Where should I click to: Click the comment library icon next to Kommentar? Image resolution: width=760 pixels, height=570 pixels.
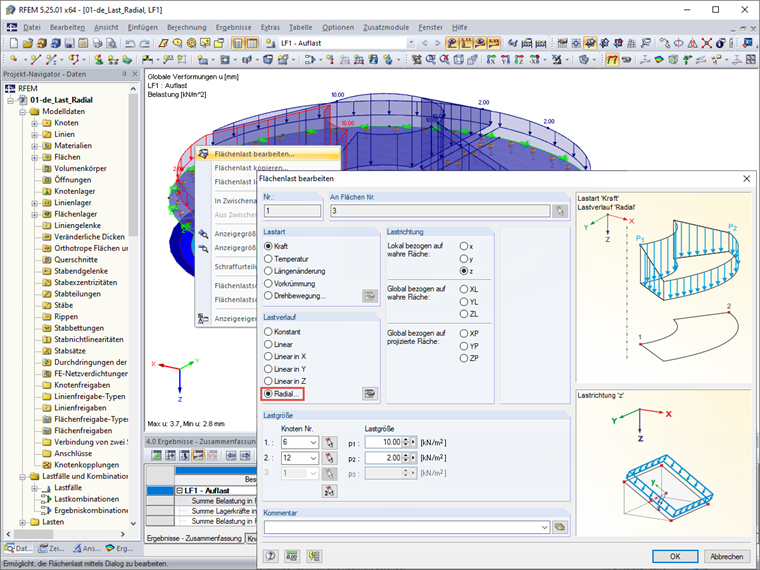pos(560,526)
